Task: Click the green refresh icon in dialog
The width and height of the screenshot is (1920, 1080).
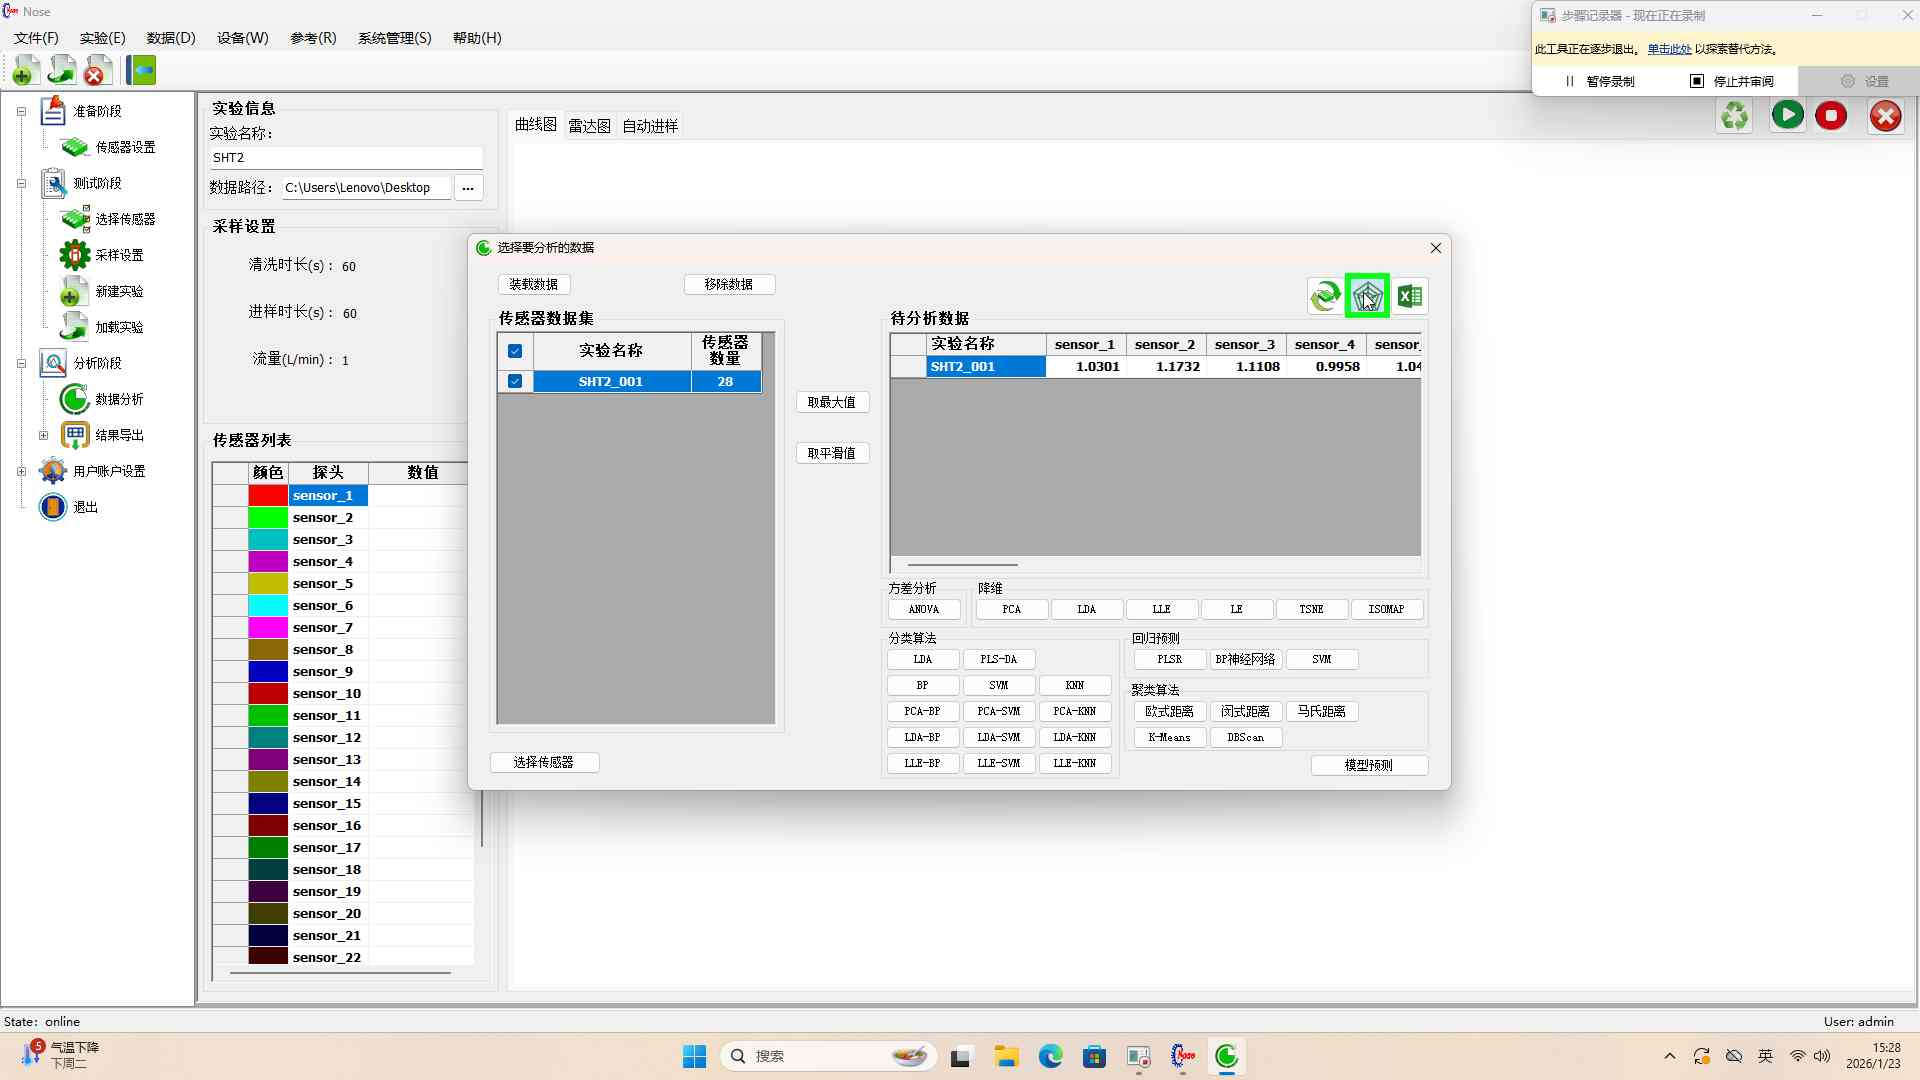Action: coord(1325,296)
